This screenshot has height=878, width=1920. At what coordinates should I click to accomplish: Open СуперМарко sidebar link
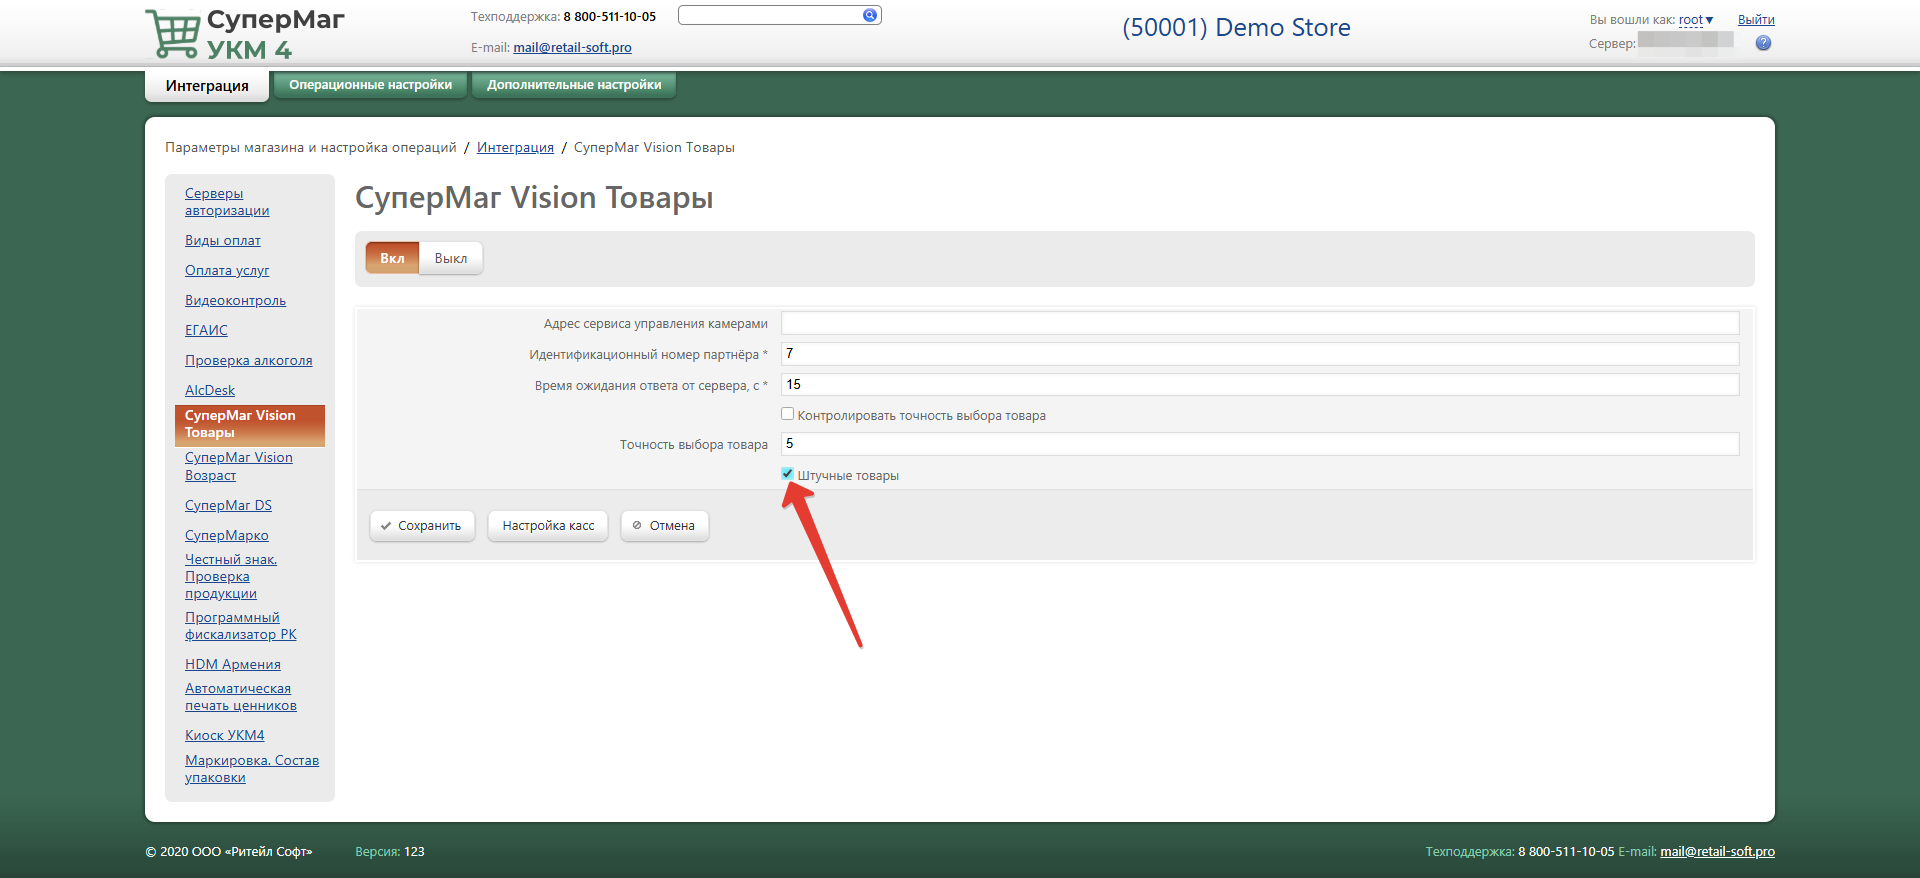pyautogui.click(x=226, y=535)
